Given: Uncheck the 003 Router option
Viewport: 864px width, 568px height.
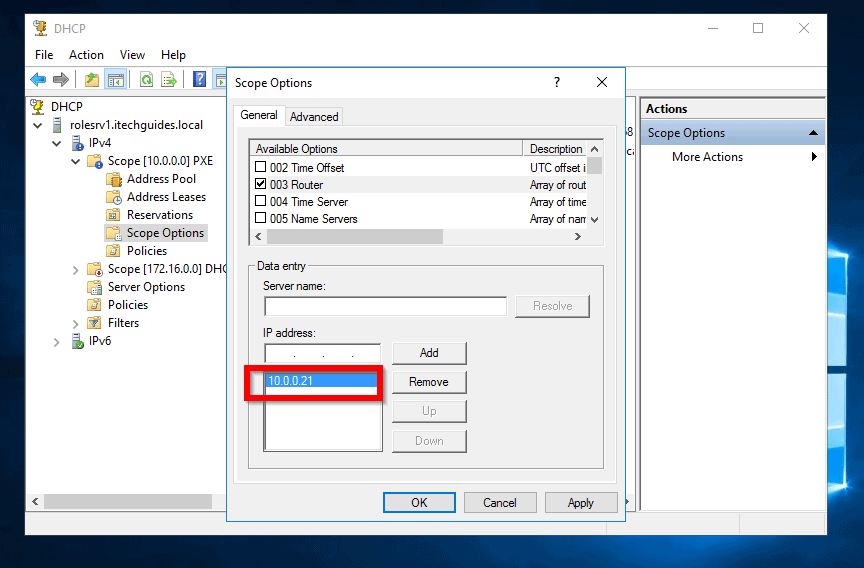Looking at the screenshot, I should pos(261,183).
